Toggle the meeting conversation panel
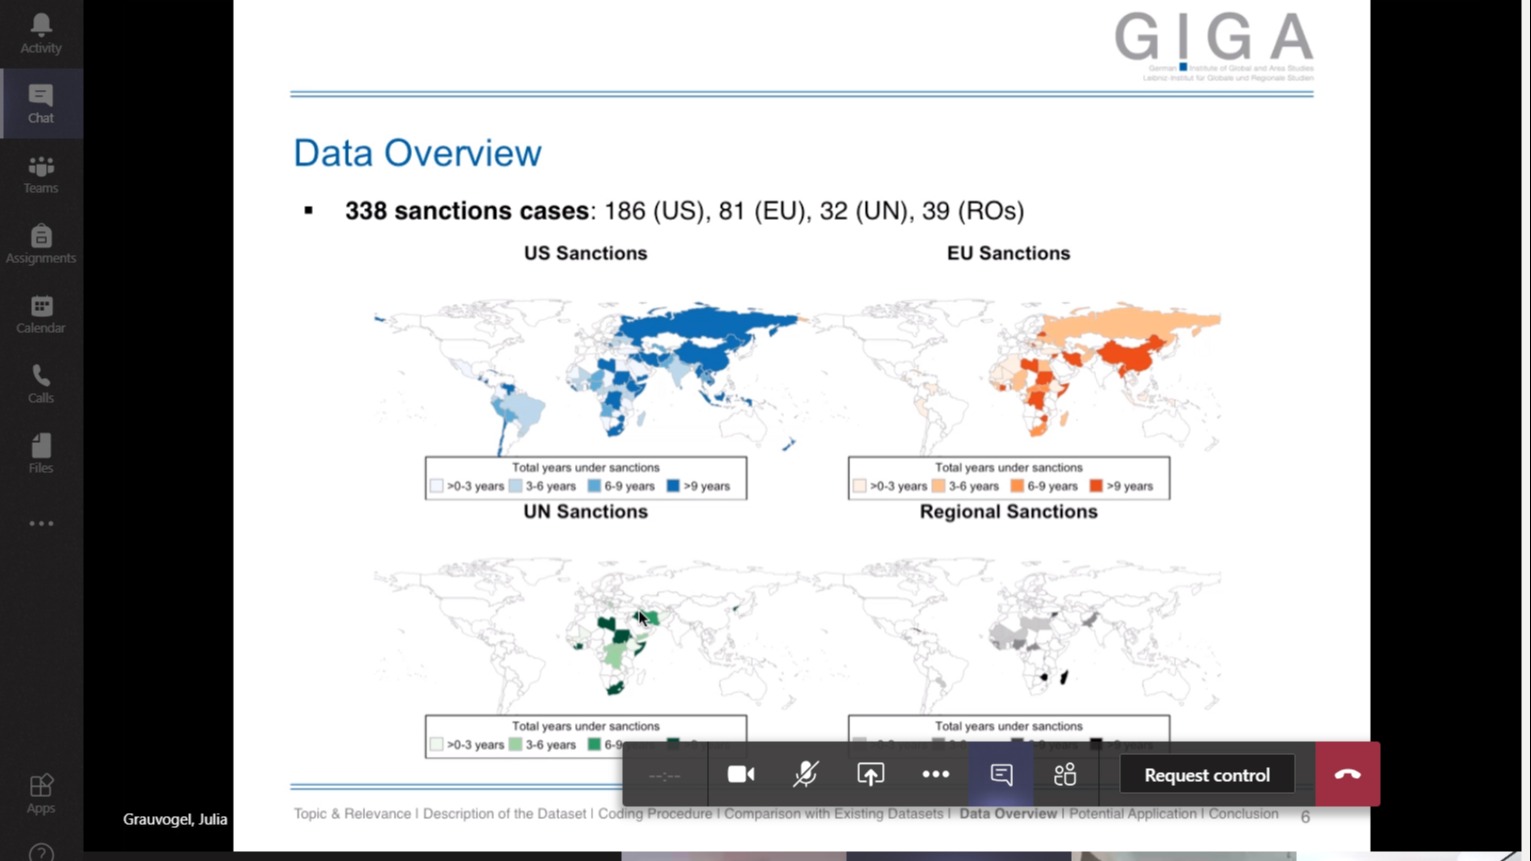 tap(1001, 775)
